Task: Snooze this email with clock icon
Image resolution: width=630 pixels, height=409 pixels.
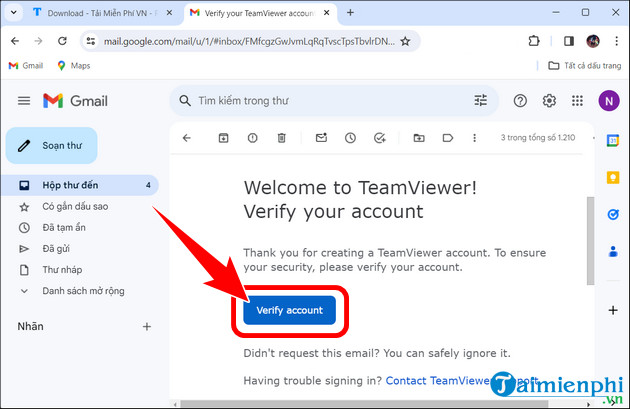Action: click(350, 138)
